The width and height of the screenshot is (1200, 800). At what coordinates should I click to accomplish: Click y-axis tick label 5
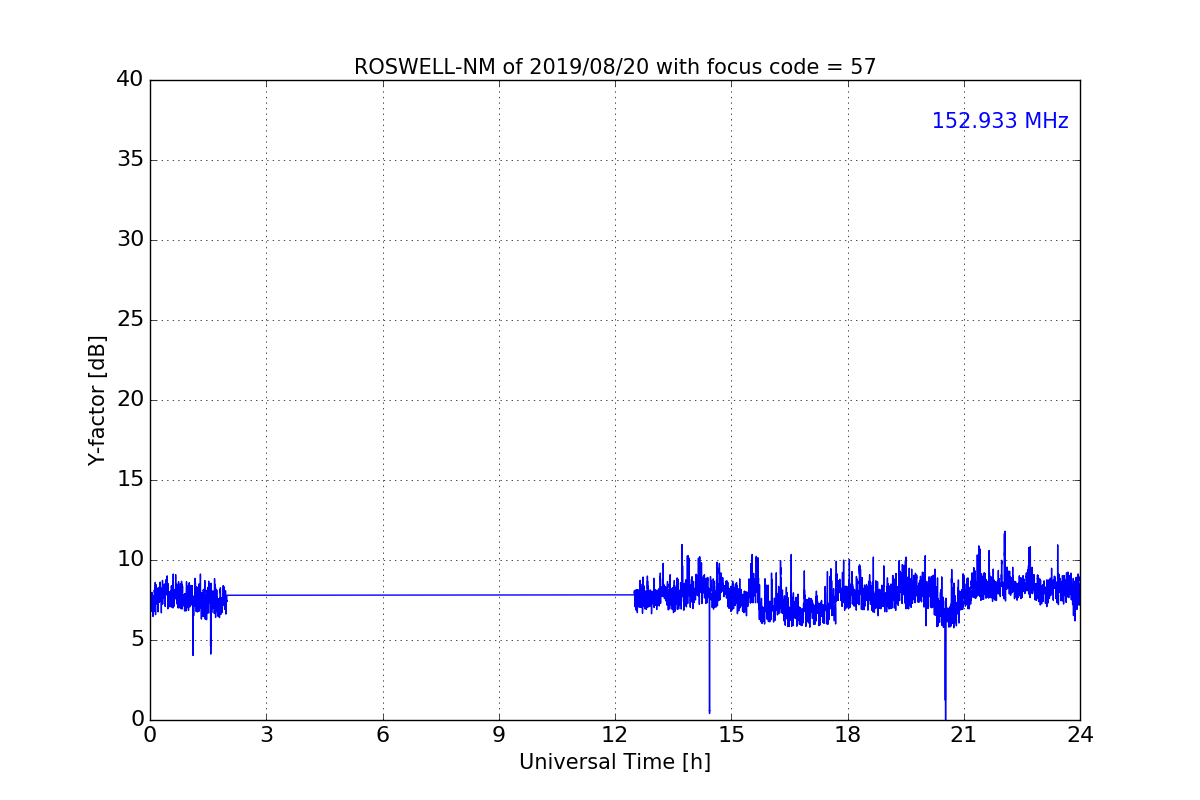click(137, 640)
